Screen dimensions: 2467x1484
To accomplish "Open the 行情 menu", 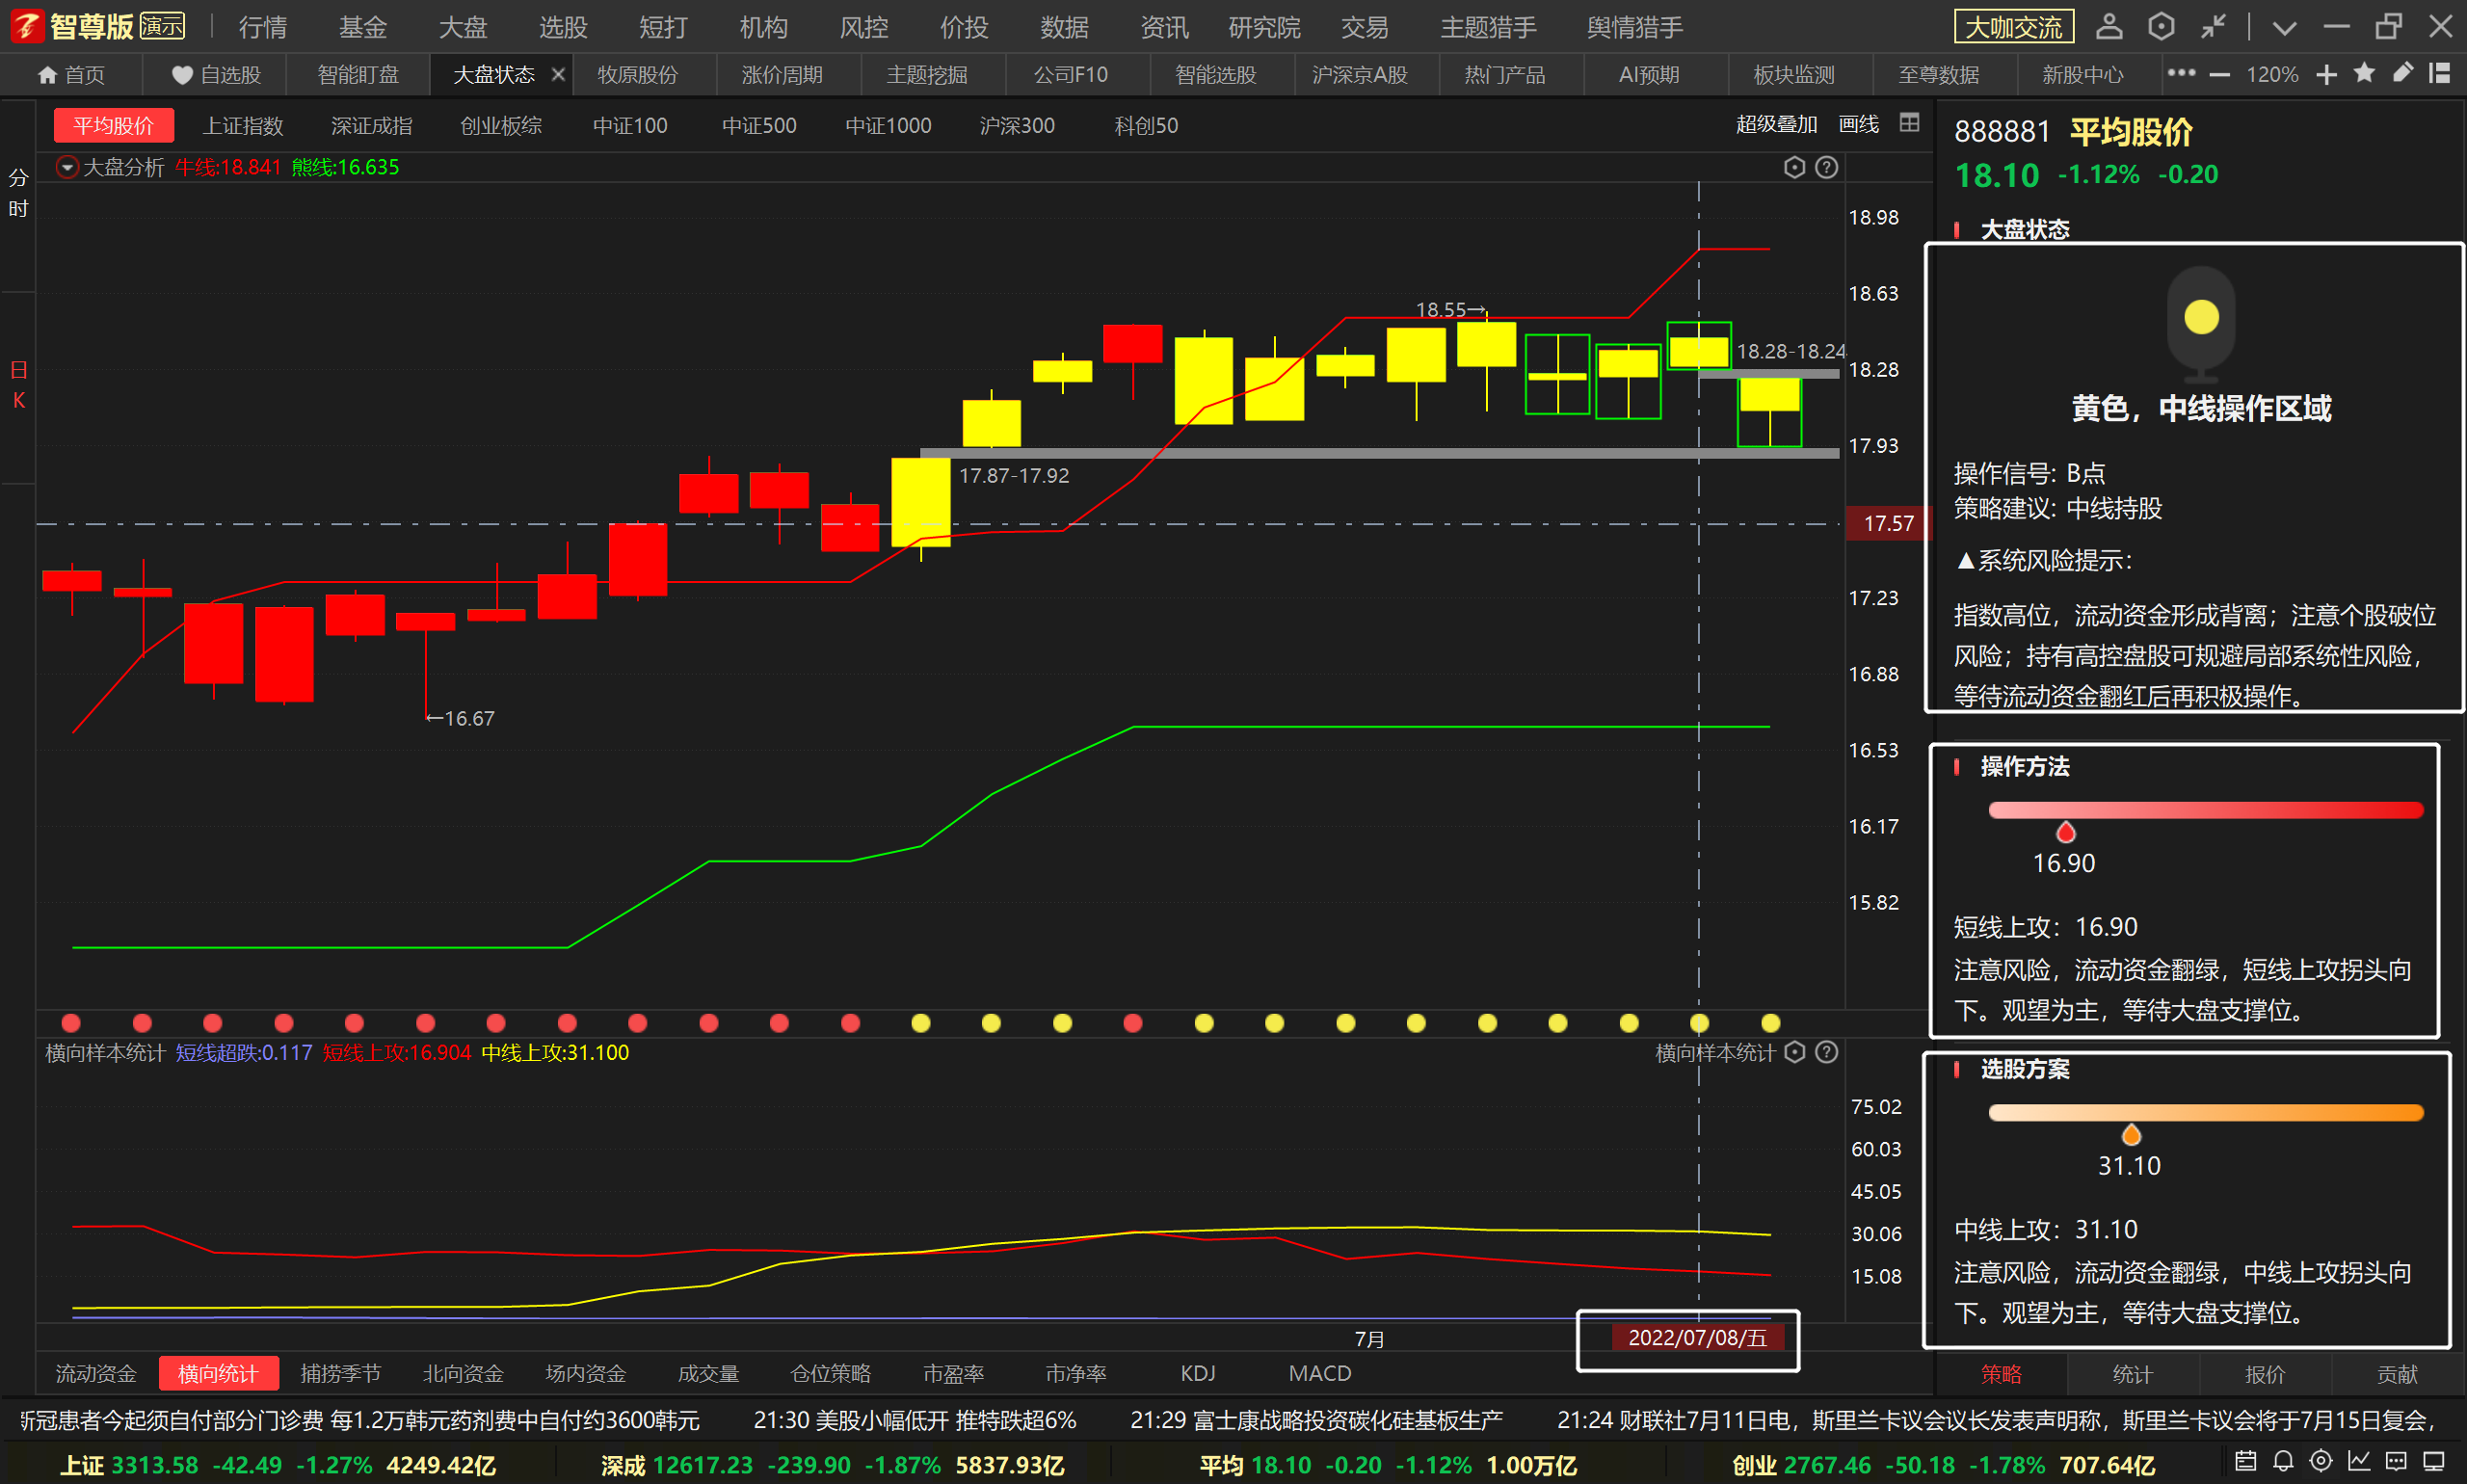I will 263,27.
